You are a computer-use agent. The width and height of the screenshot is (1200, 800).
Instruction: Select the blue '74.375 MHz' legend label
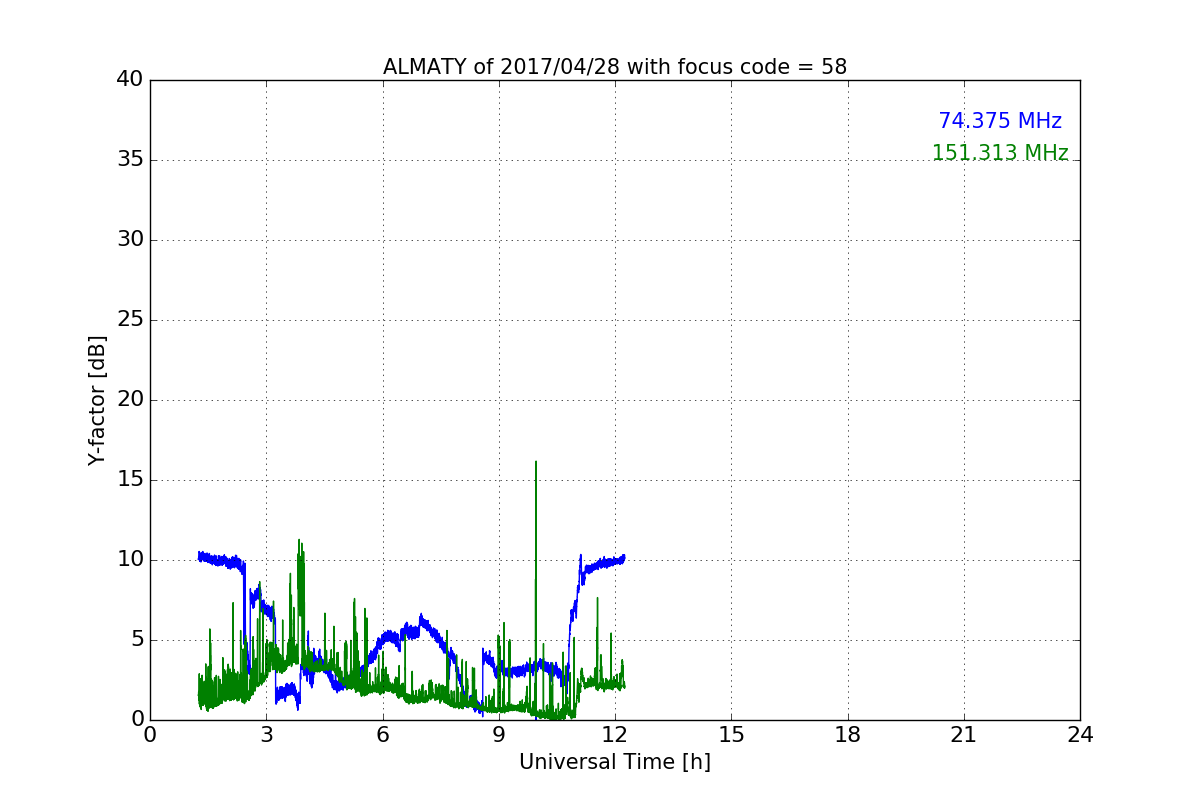point(1000,121)
